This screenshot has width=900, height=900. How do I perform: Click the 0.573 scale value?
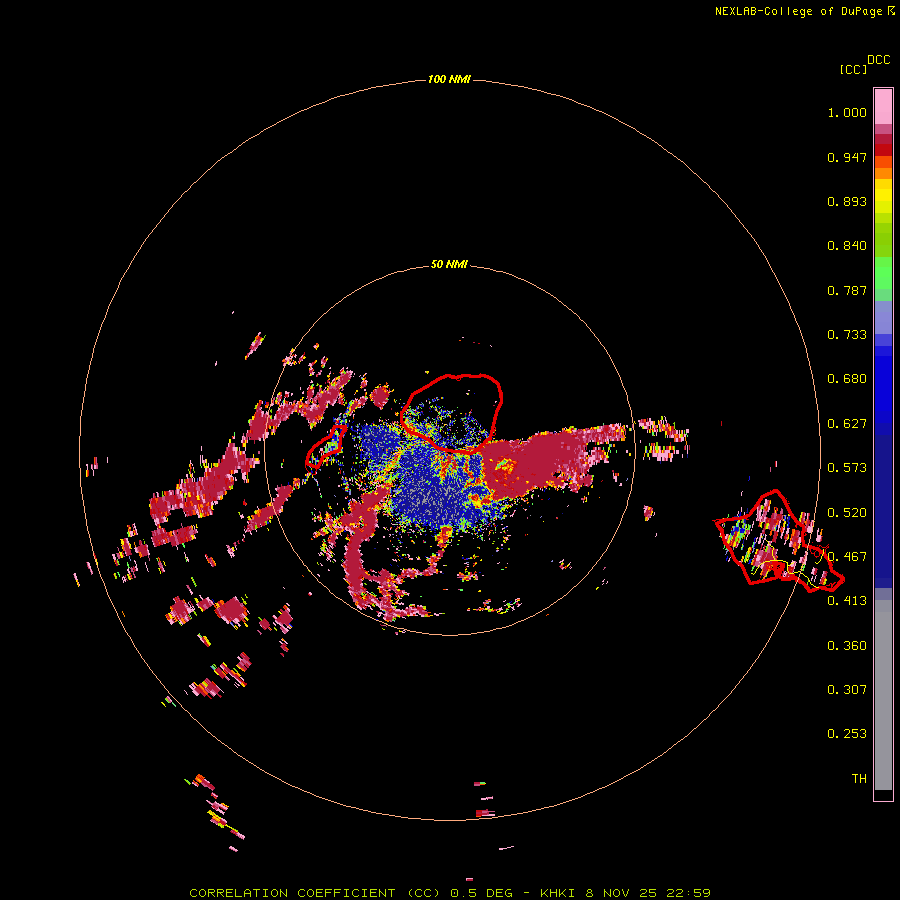click(x=847, y=468)
